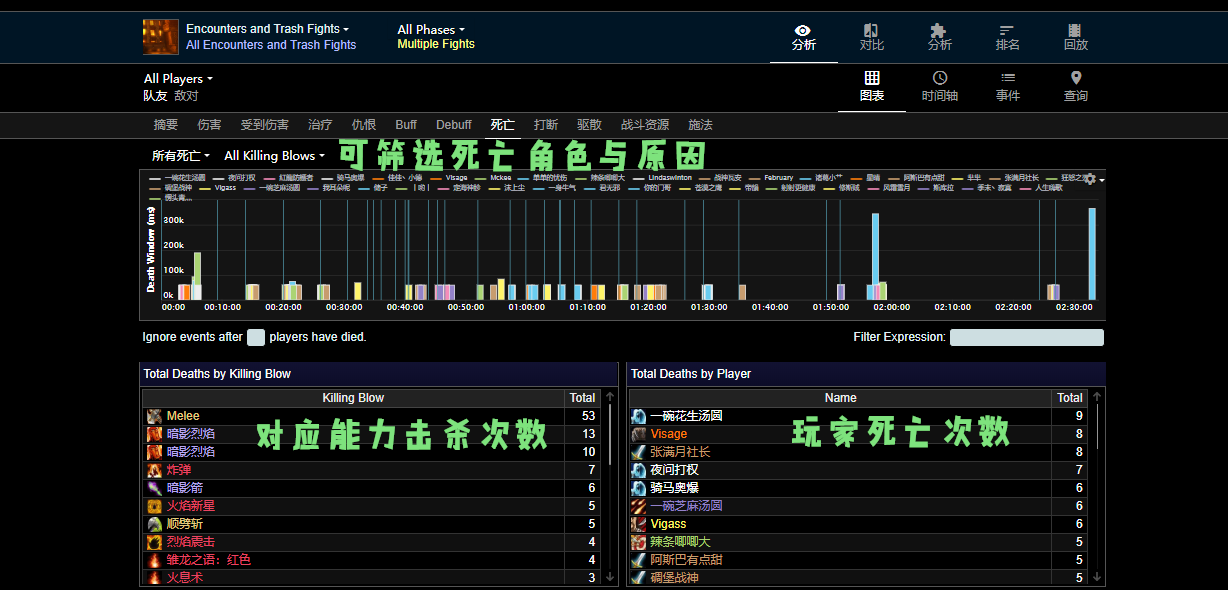Open the Debuff tab
This screenshot has height=590, width=1228.
click(453, 125)
